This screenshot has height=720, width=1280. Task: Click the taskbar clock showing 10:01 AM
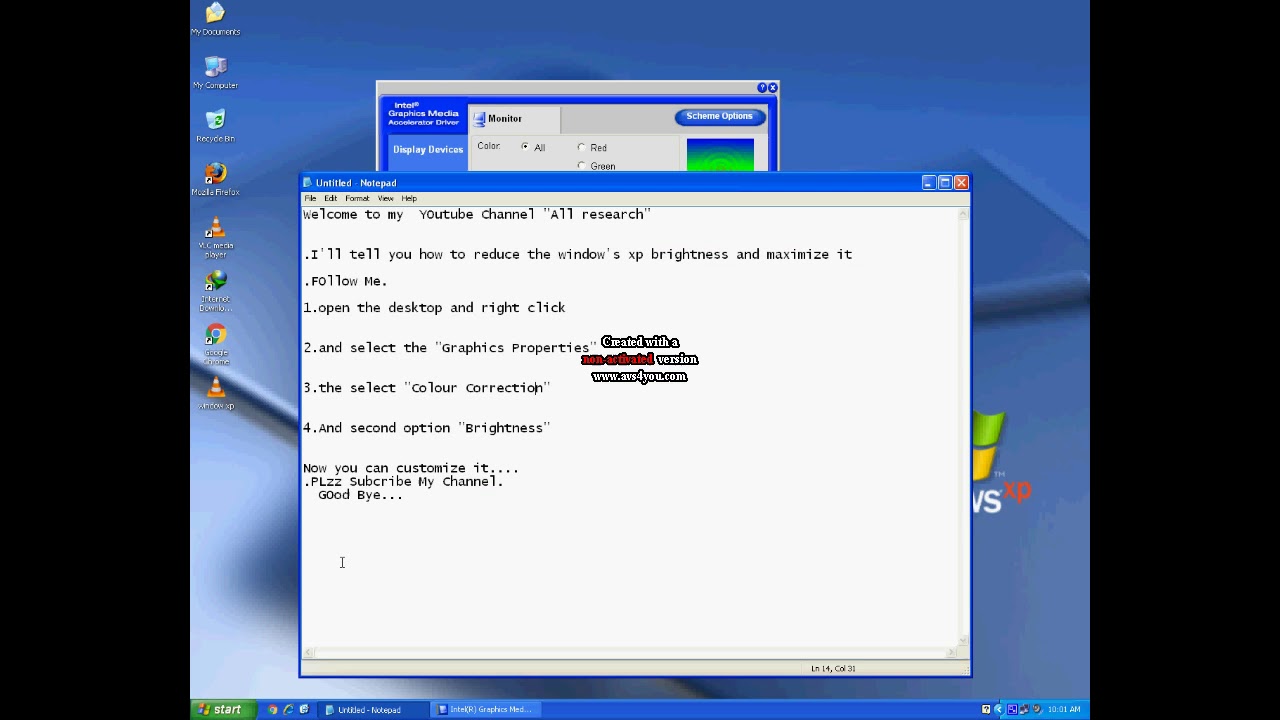(x=1063, y=710)
